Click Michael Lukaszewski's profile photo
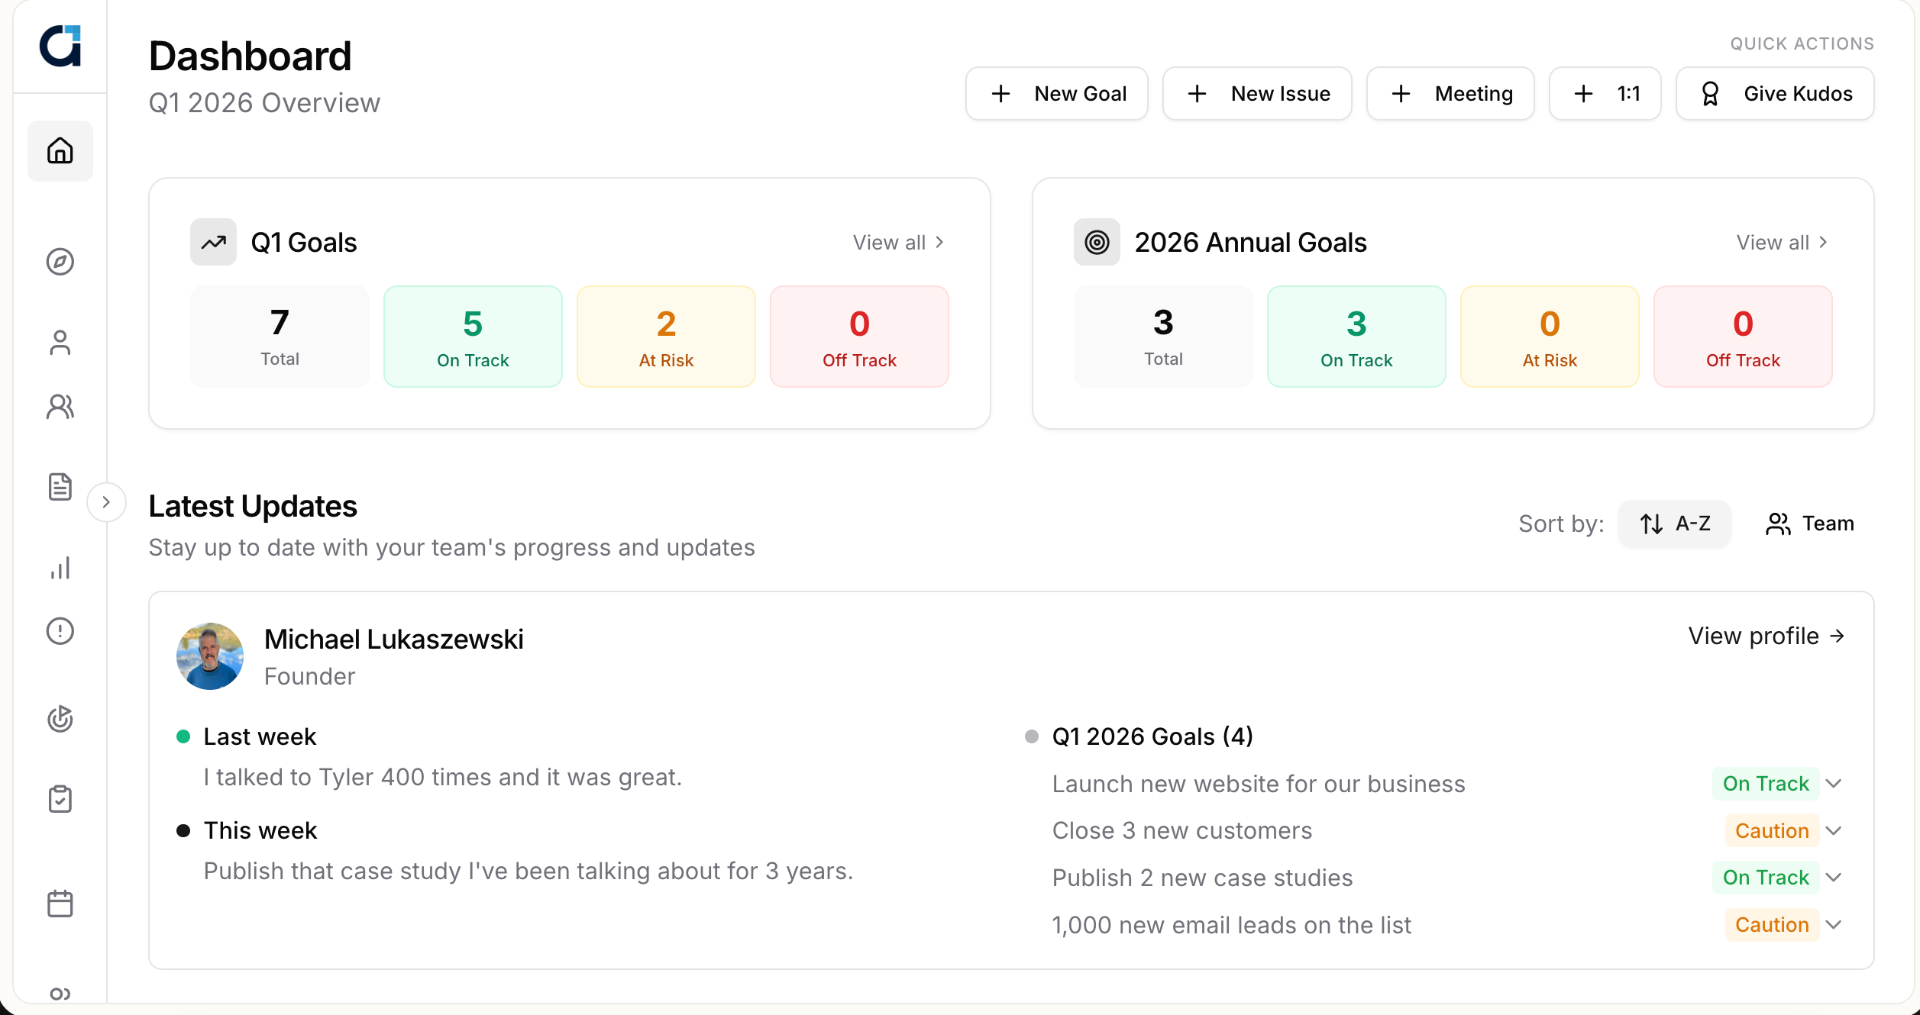 coord(209,656)
